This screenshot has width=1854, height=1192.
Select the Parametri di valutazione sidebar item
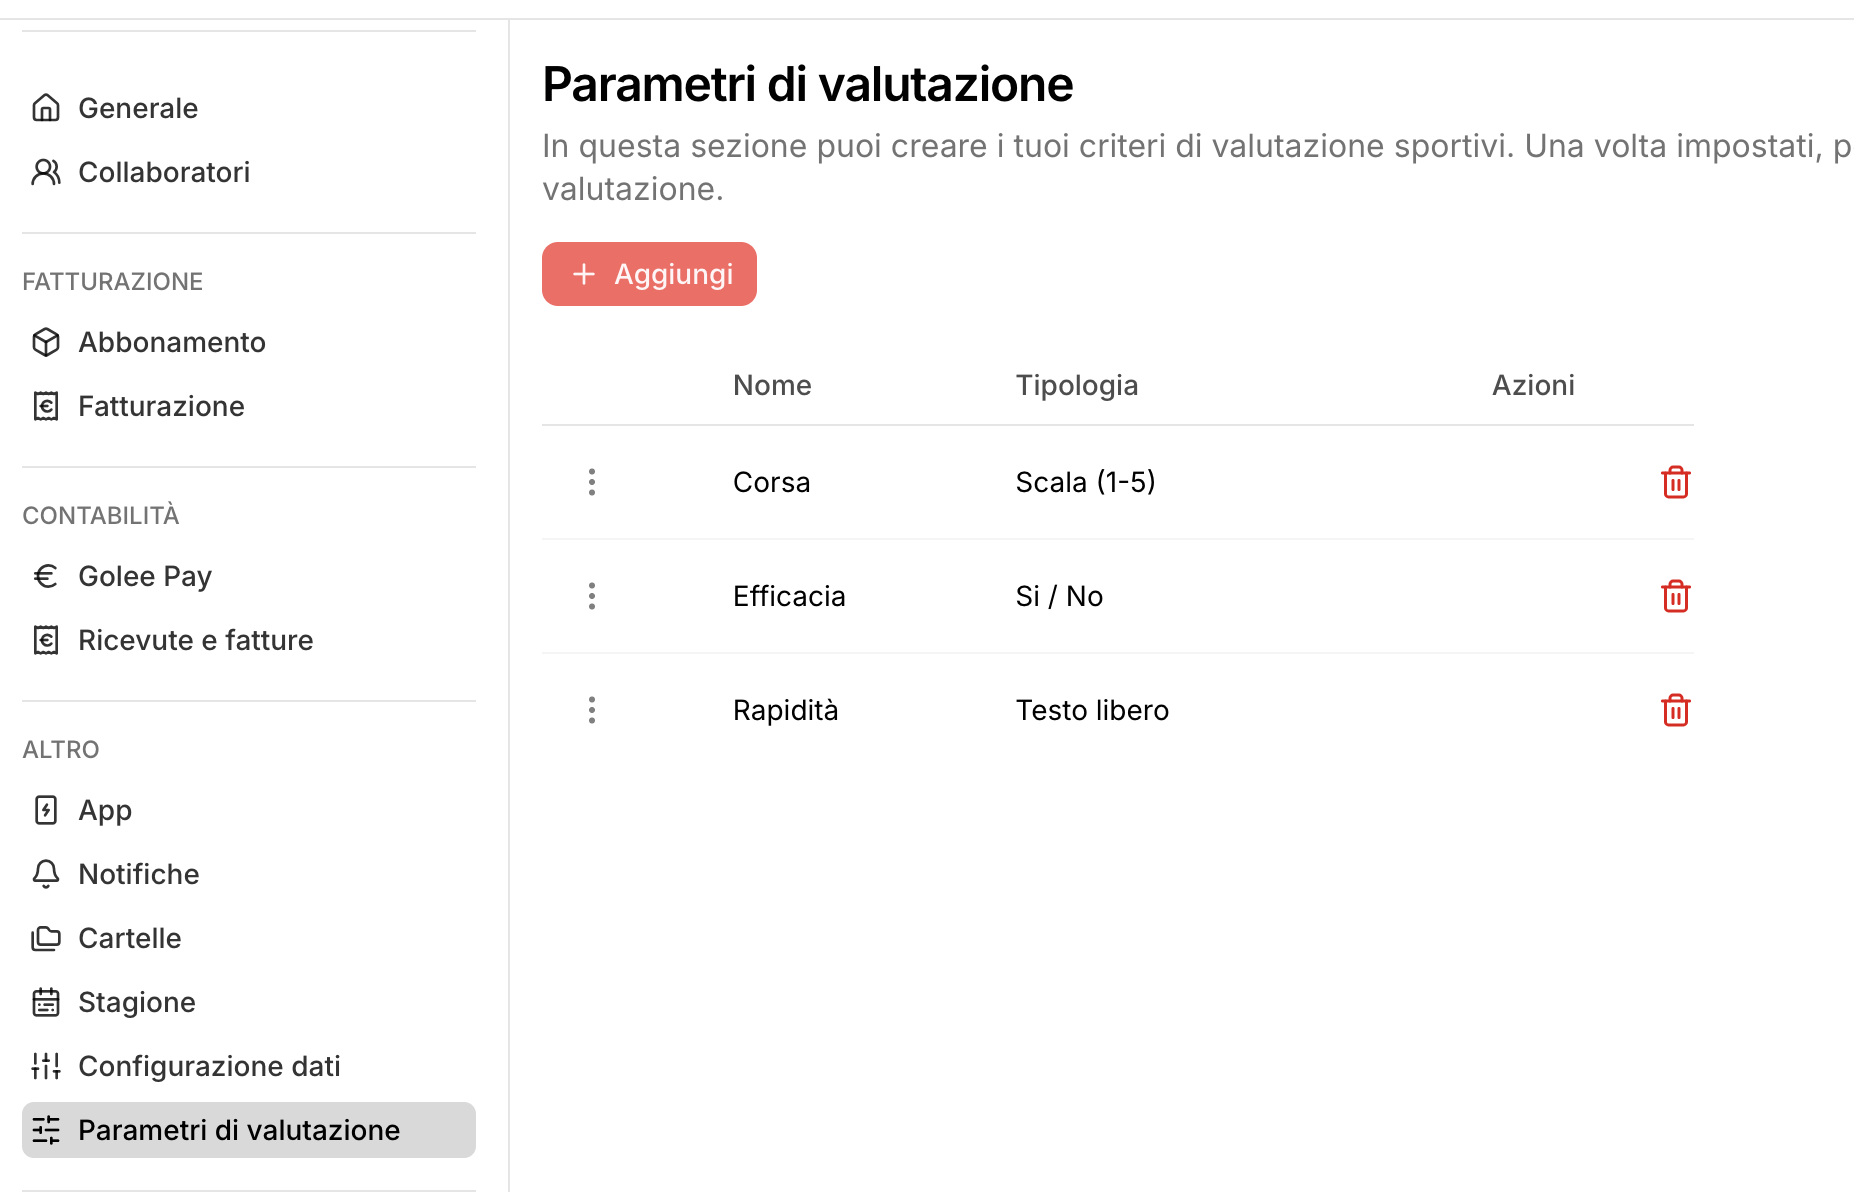point(239,1130)
